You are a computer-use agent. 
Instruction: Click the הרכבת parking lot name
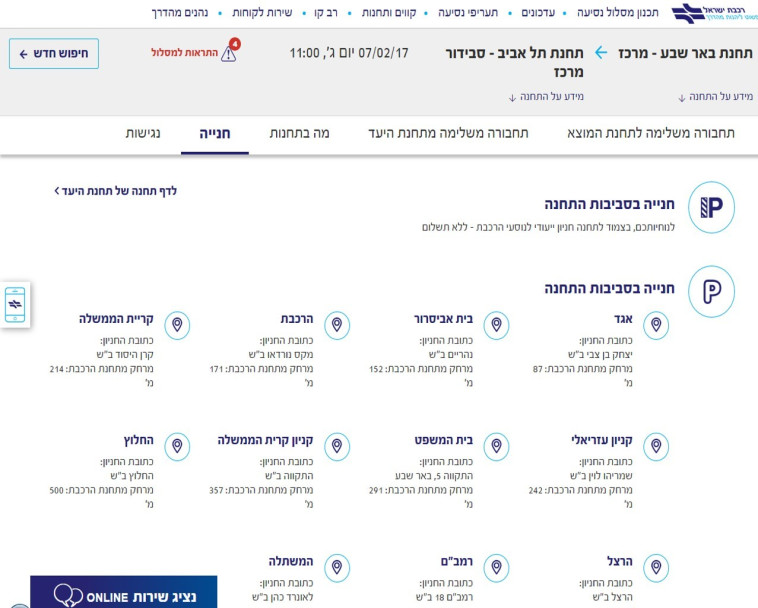click(297, 319)
